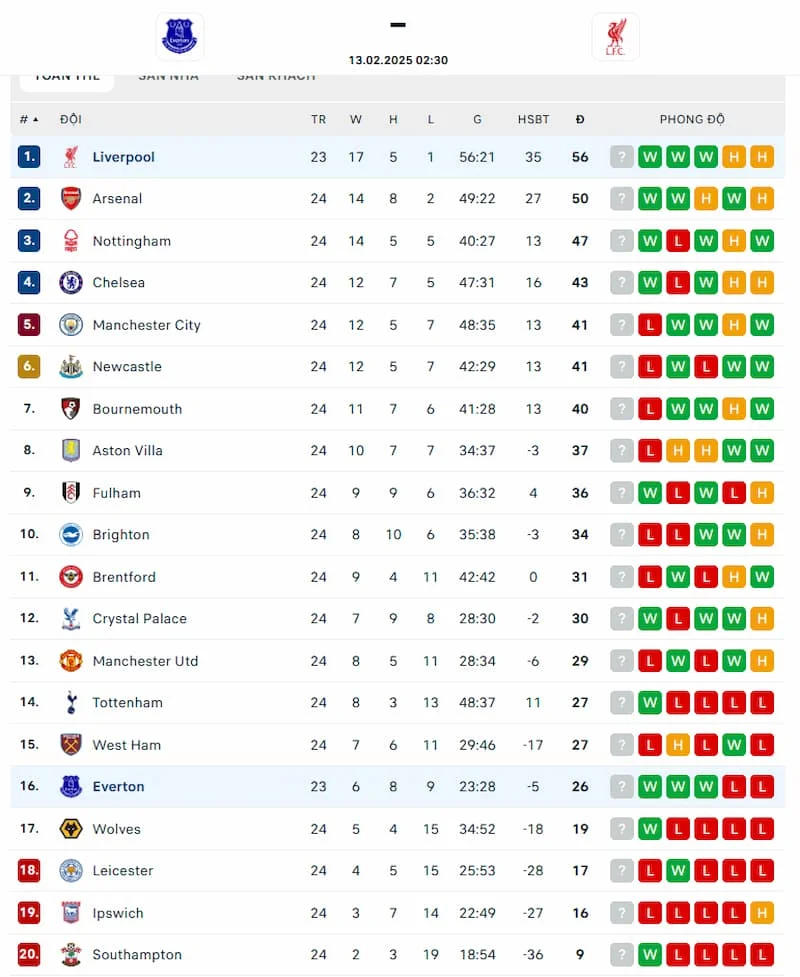Sort standings by the HSBT column header
800x977 pixels.
click(533, 119)
